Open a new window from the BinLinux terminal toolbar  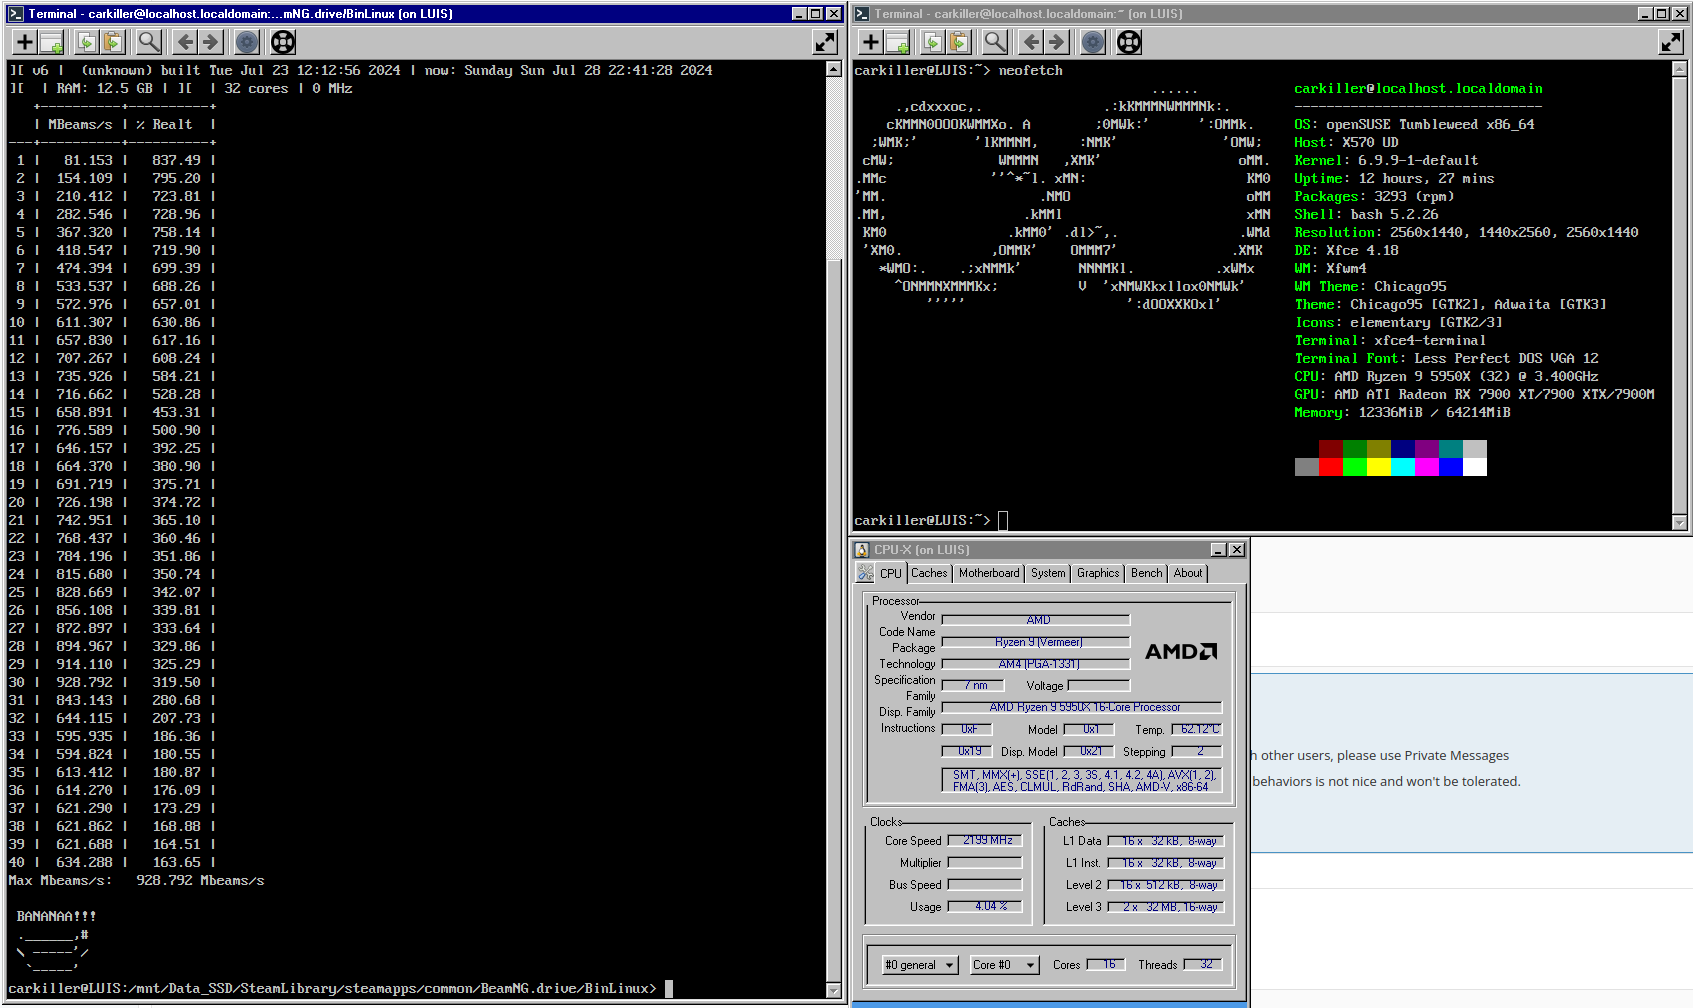(52, 42)
